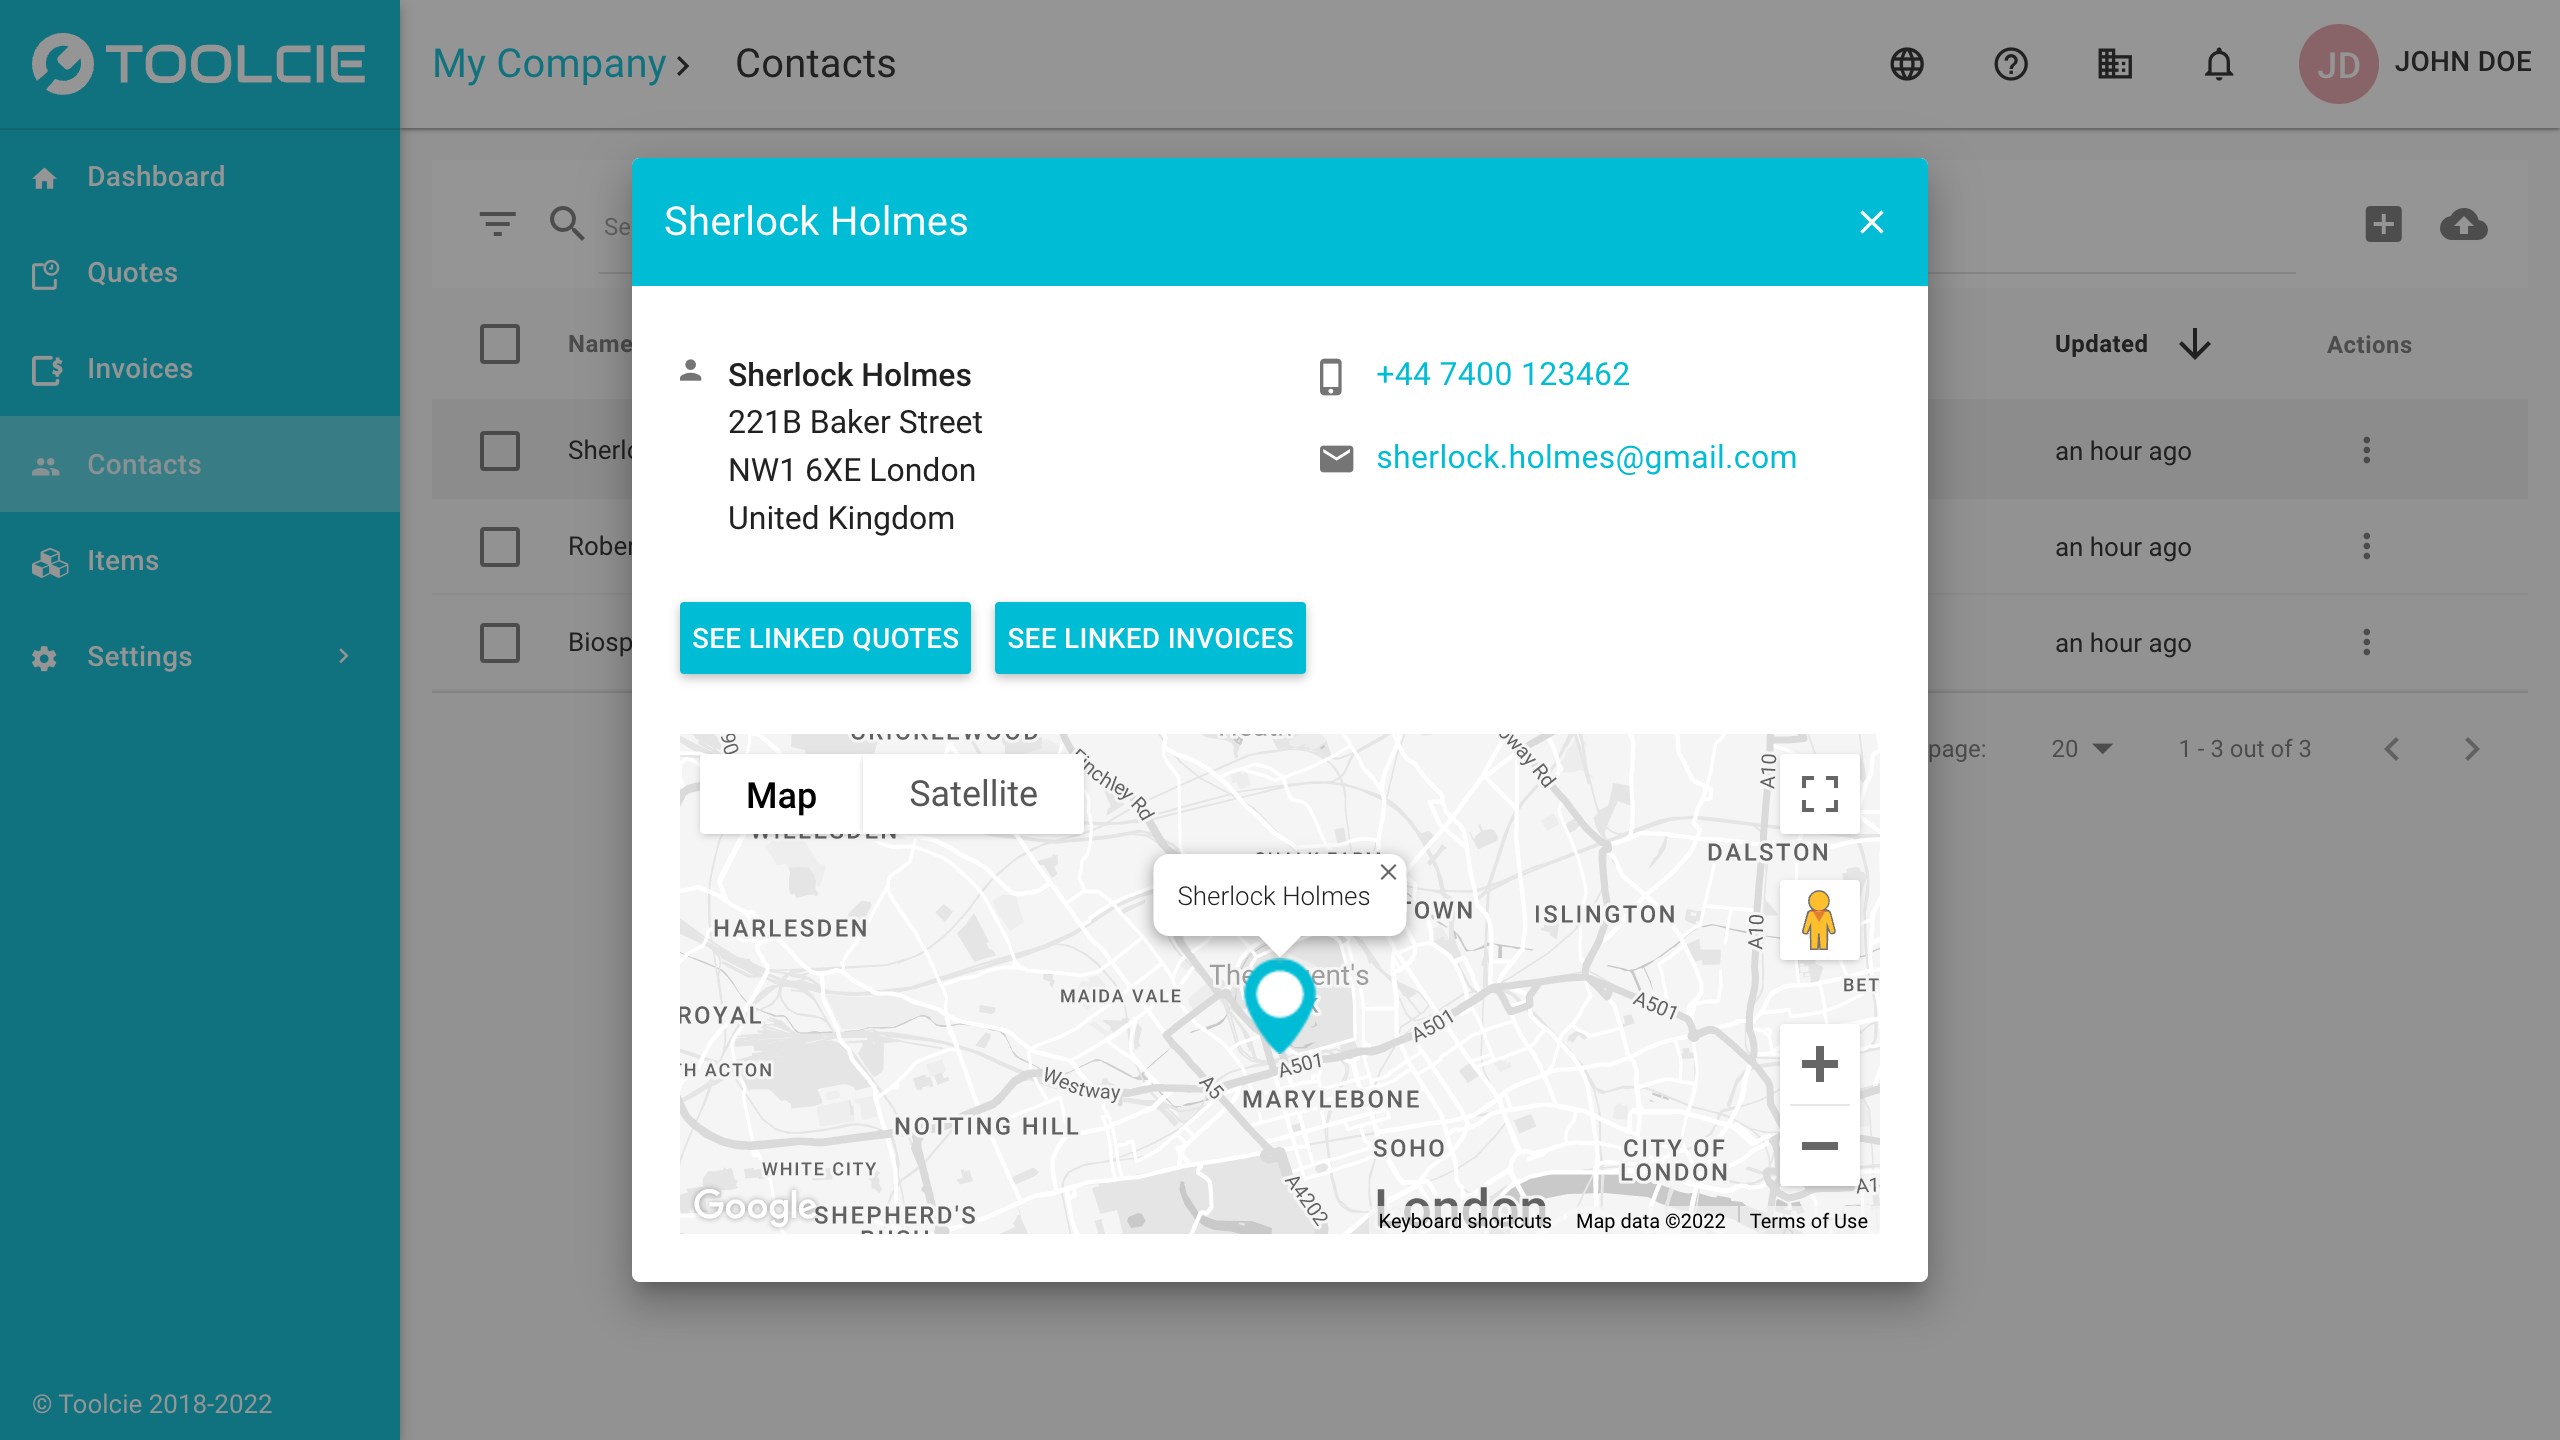Expand the Settings sidebar submenu
Screen dimensions: 2560x1440
click(343, 656)
